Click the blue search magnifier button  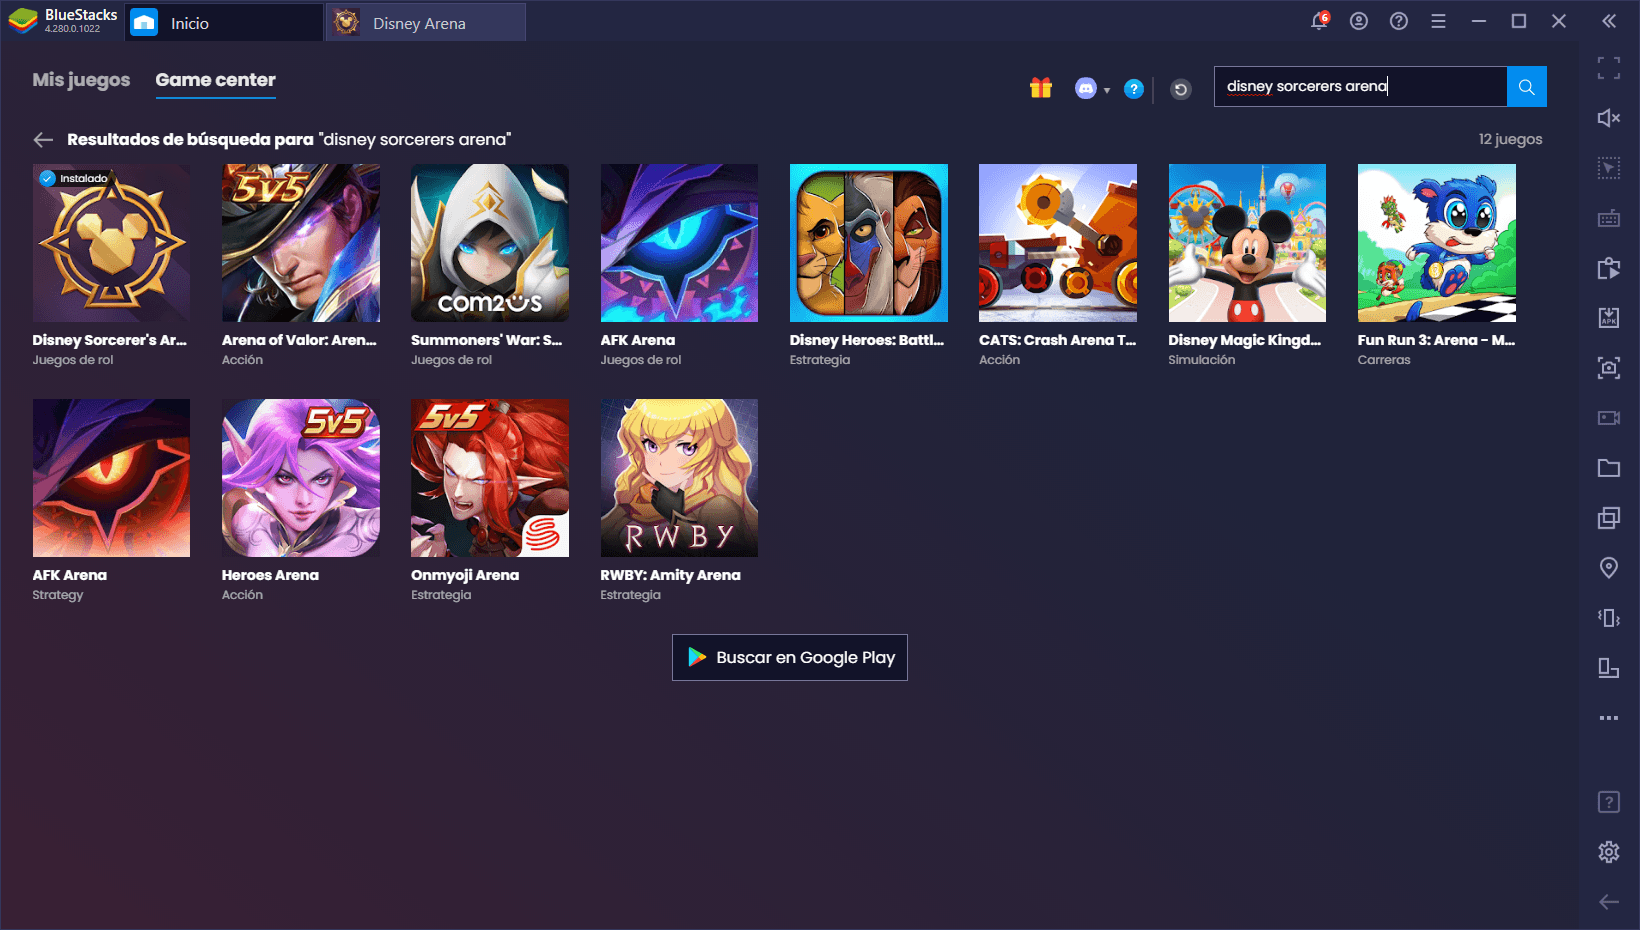pos(1526,87)
